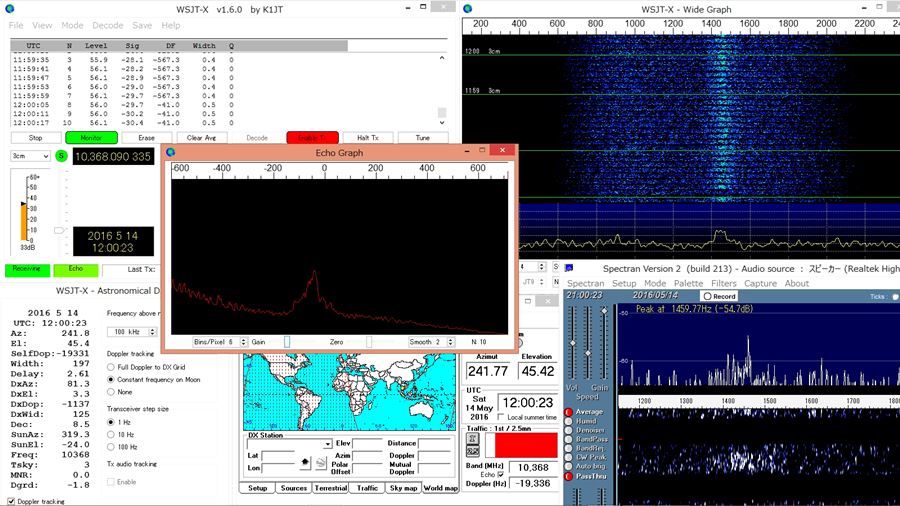Open the Decode menu in WSJT-X
This screenshot has height=506, width=900.
pos(108,25)
